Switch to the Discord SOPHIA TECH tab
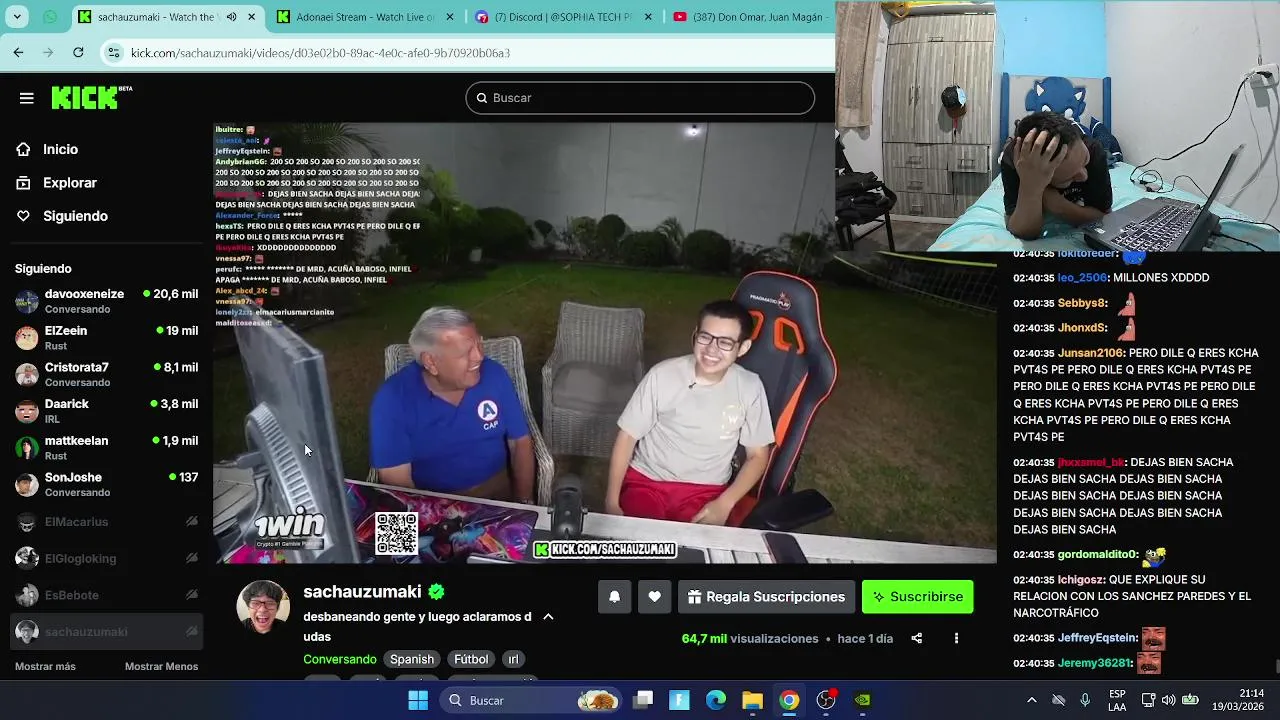This screenshot has width=1280, height=720. (565, 17)
